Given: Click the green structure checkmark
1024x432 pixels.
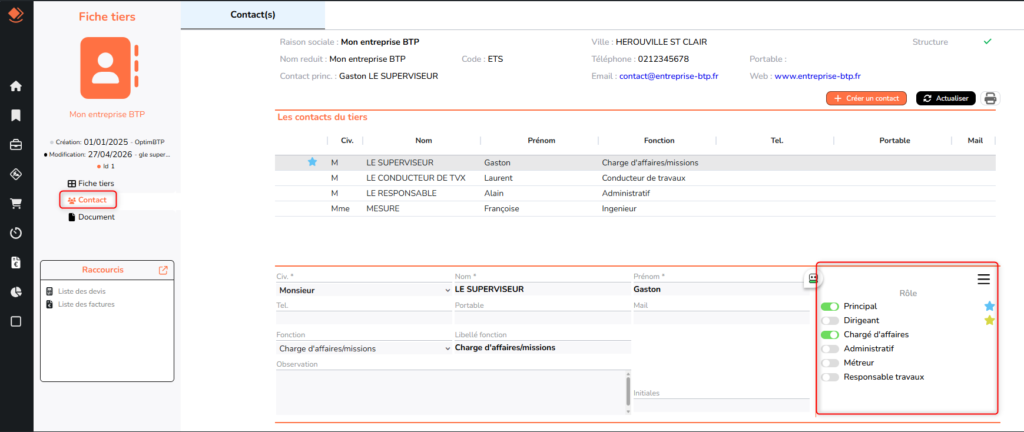Looking at the screenshot, I should click(987, 42).
